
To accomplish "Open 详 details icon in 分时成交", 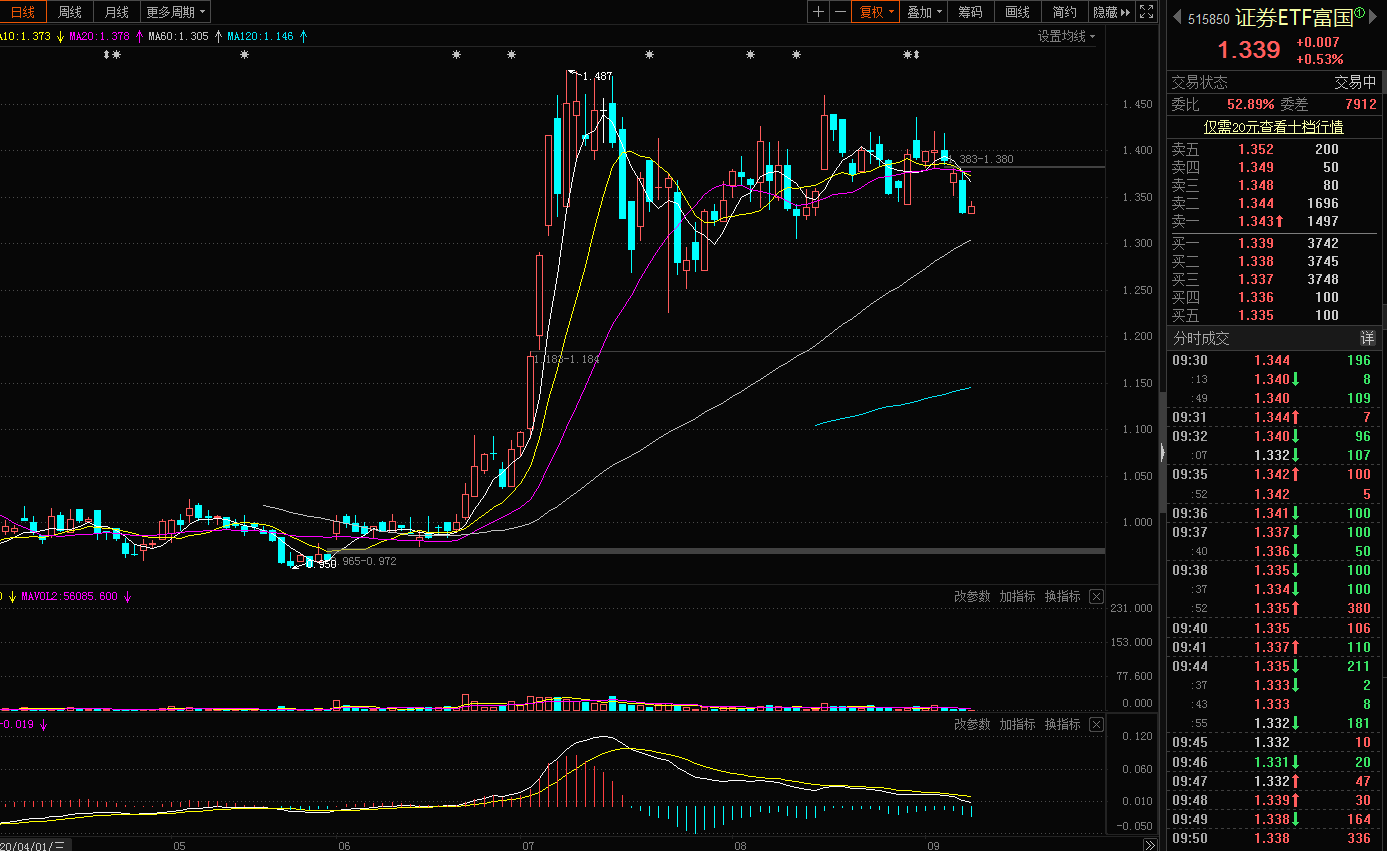I will [x=1367, y=338].
